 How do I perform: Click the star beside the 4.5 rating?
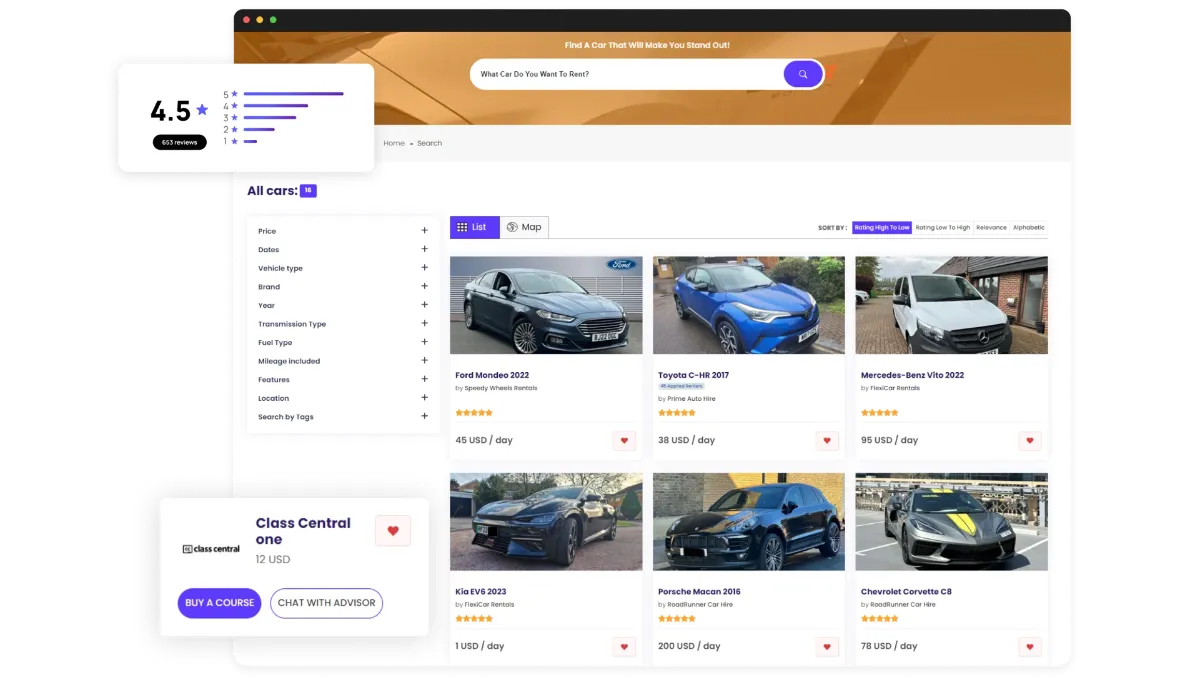click(x=202, y=110)
